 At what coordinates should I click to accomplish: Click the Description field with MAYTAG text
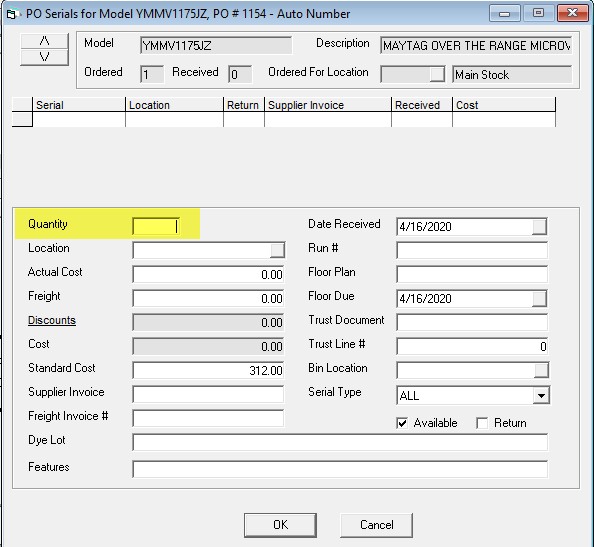(476, 45)
